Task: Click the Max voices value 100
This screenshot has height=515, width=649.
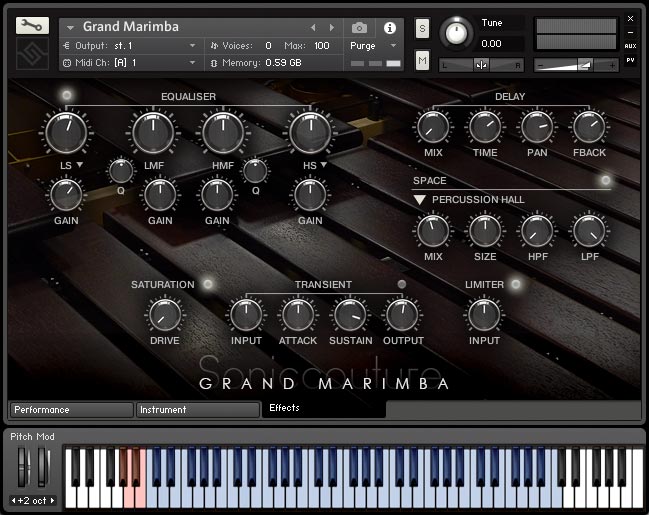Action: coord(322,46)
